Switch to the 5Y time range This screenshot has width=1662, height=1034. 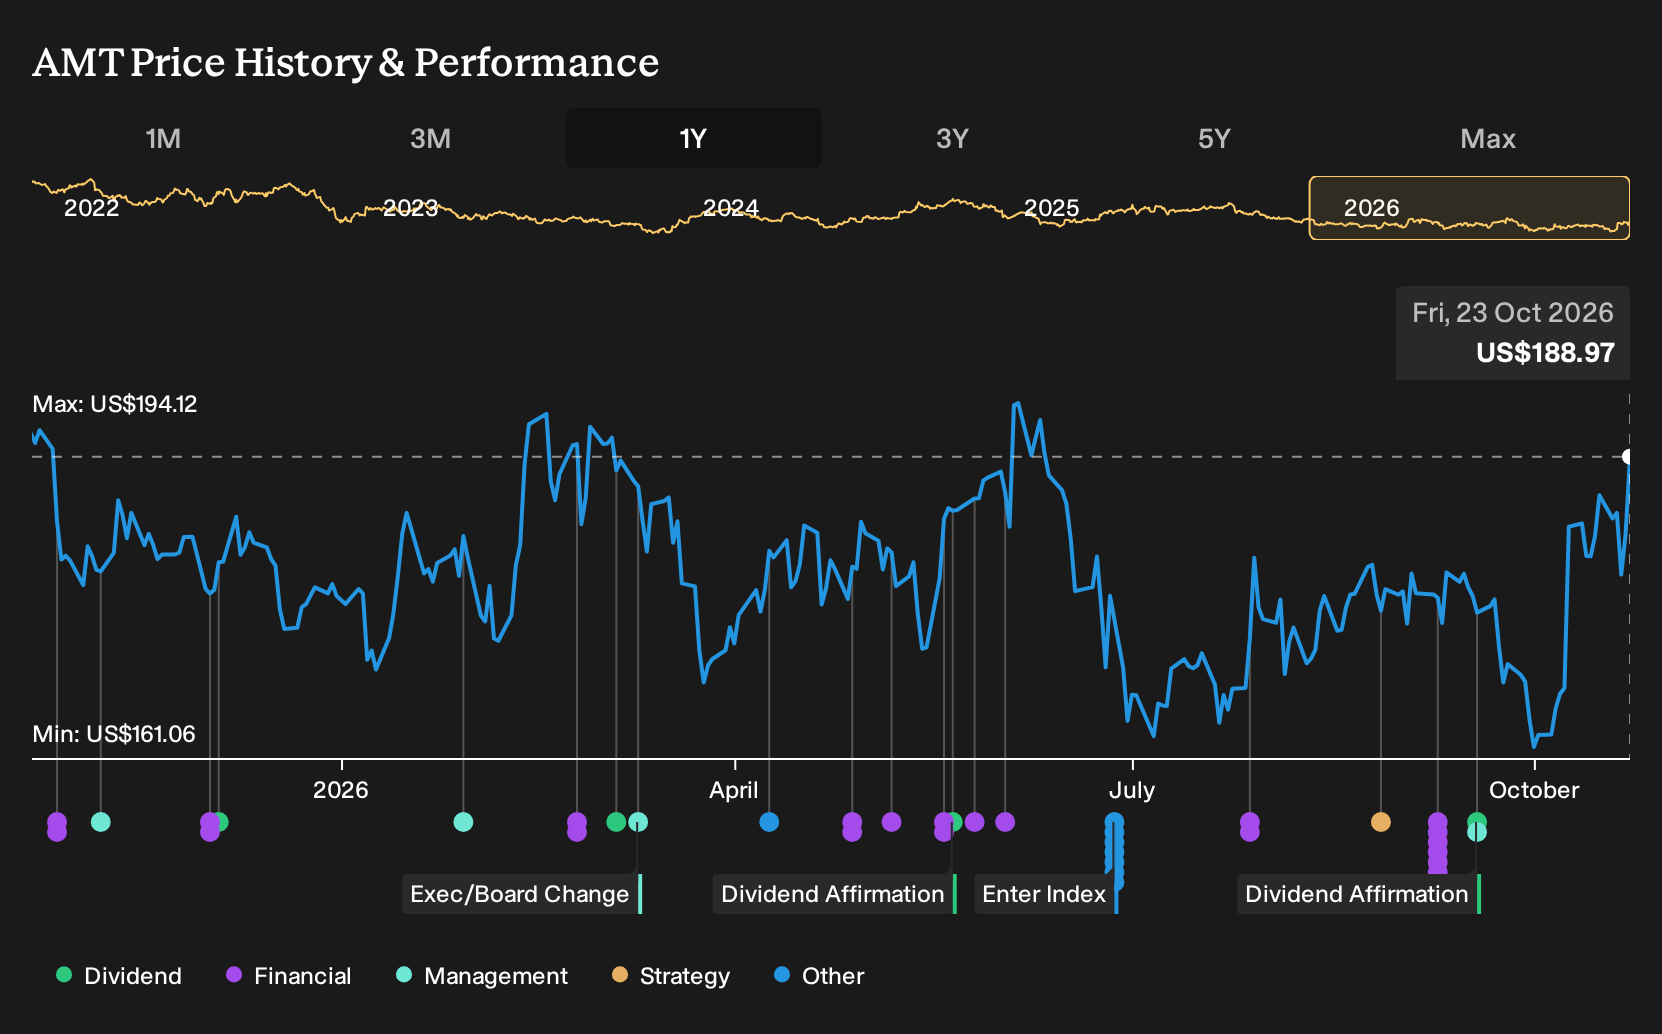[1214, 138]
